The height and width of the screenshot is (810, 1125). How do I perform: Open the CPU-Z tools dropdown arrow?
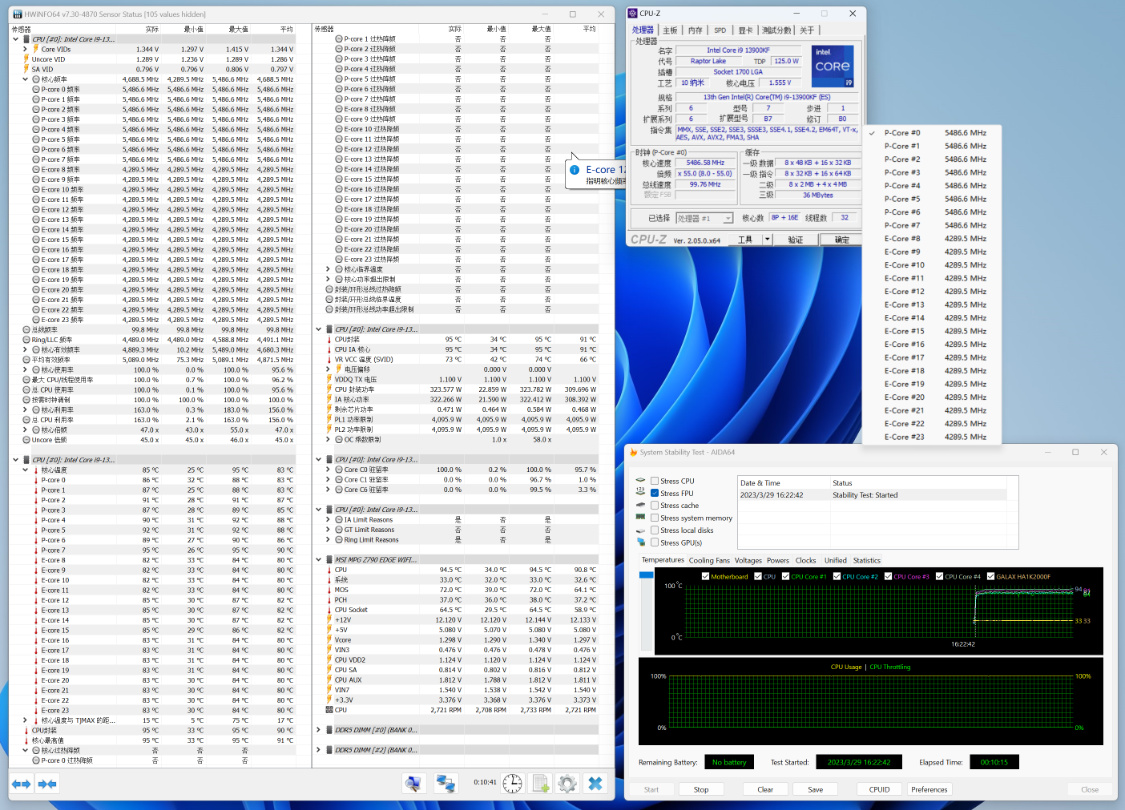coord(766,240)
